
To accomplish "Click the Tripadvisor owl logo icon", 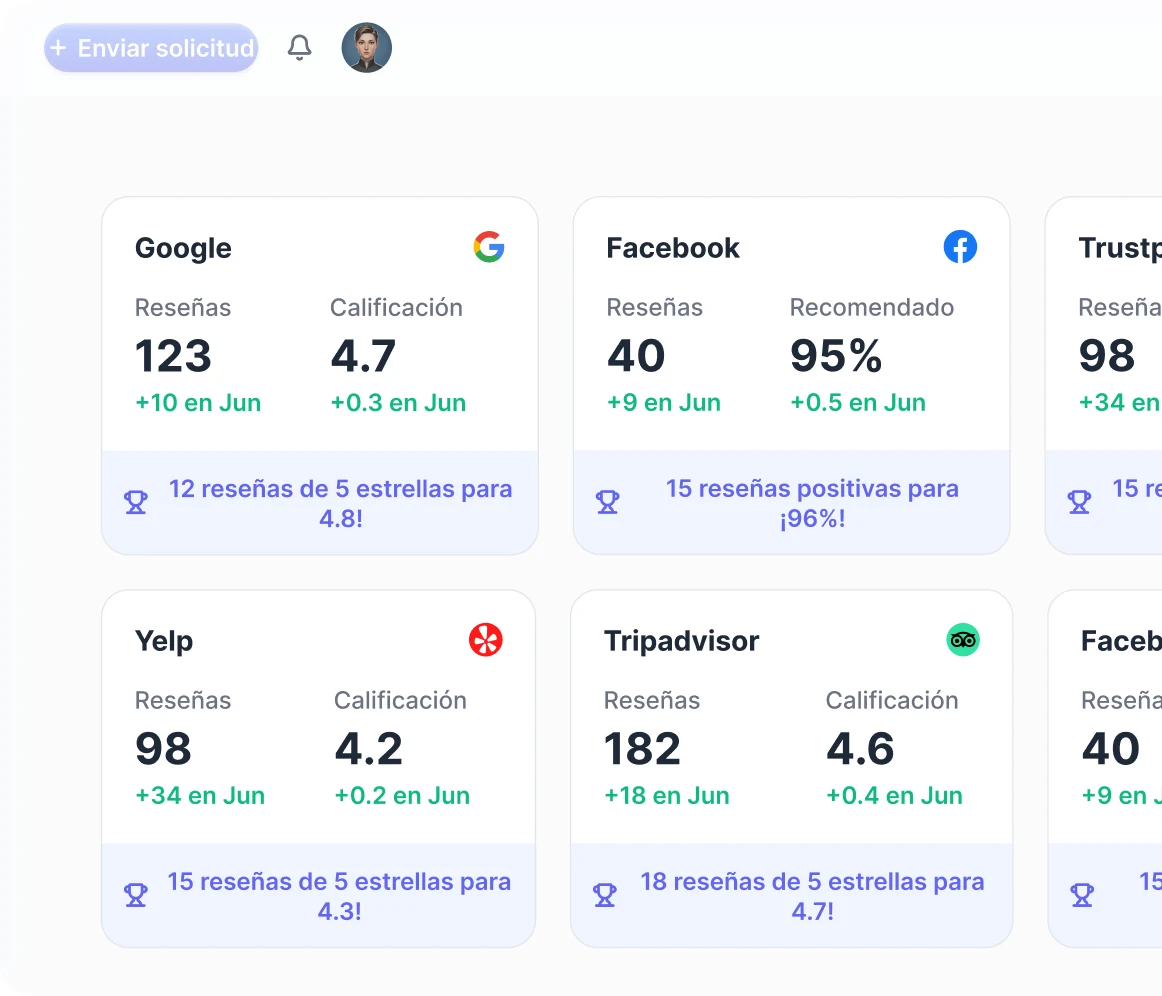I will click(963, 640).
